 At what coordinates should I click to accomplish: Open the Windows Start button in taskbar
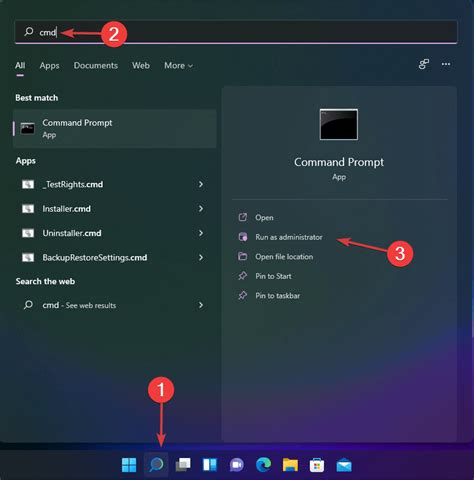129,465
